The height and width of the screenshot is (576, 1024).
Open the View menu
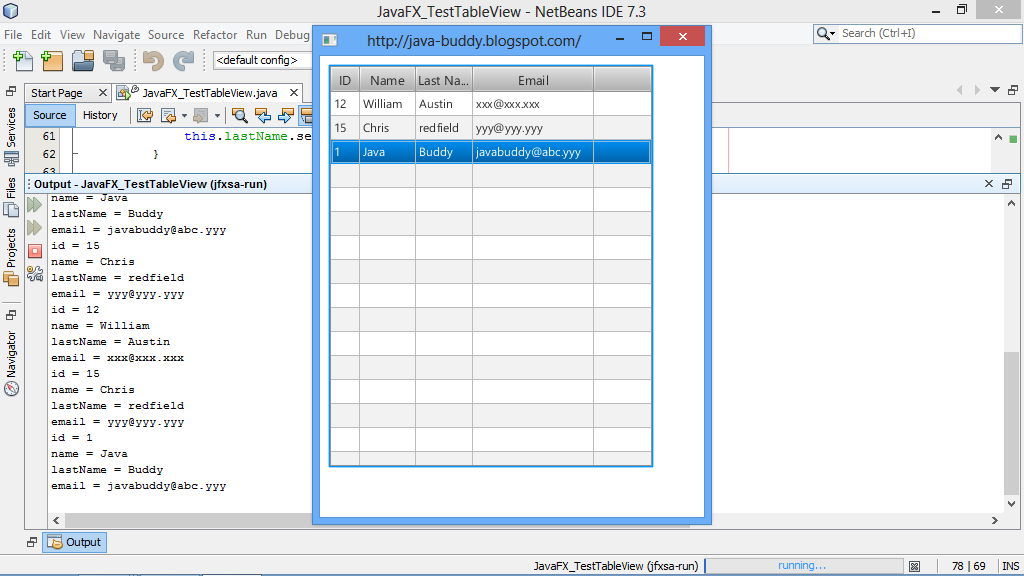click(72, 35)
